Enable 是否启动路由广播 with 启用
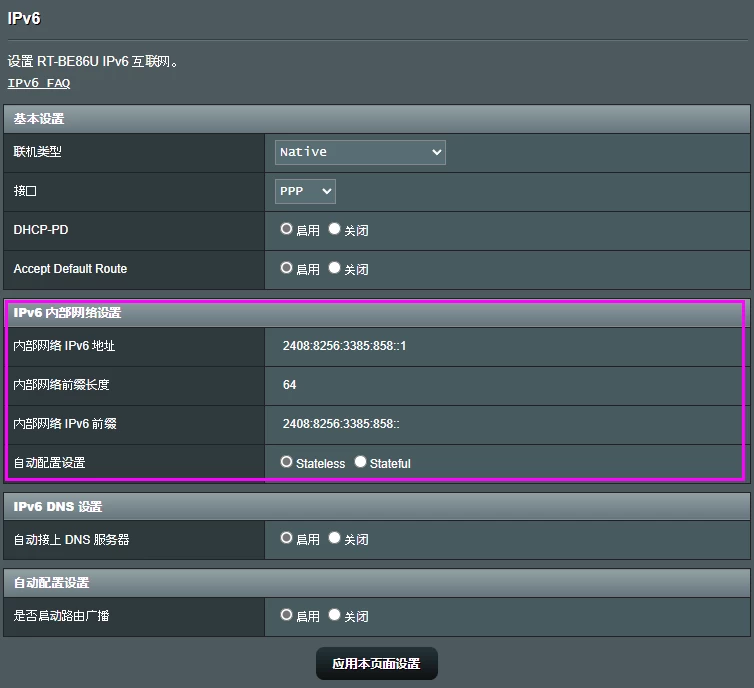The width and height of the screenshot is (754, 688). click(287, 615)
